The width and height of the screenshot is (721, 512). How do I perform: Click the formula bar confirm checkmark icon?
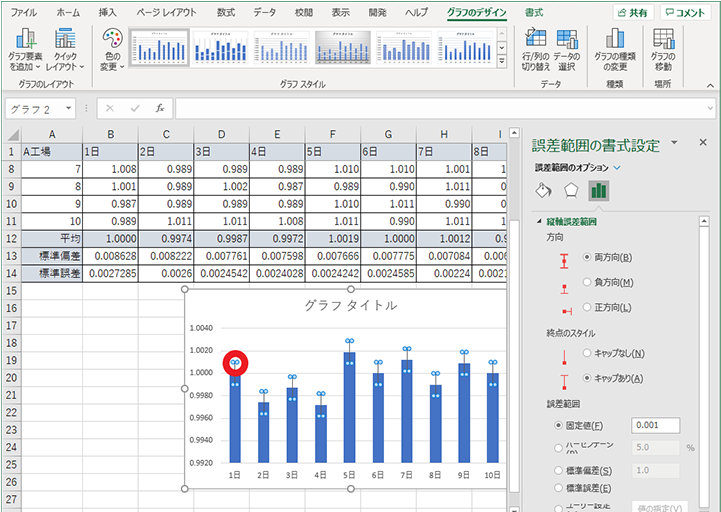click(x=135, y=109)
